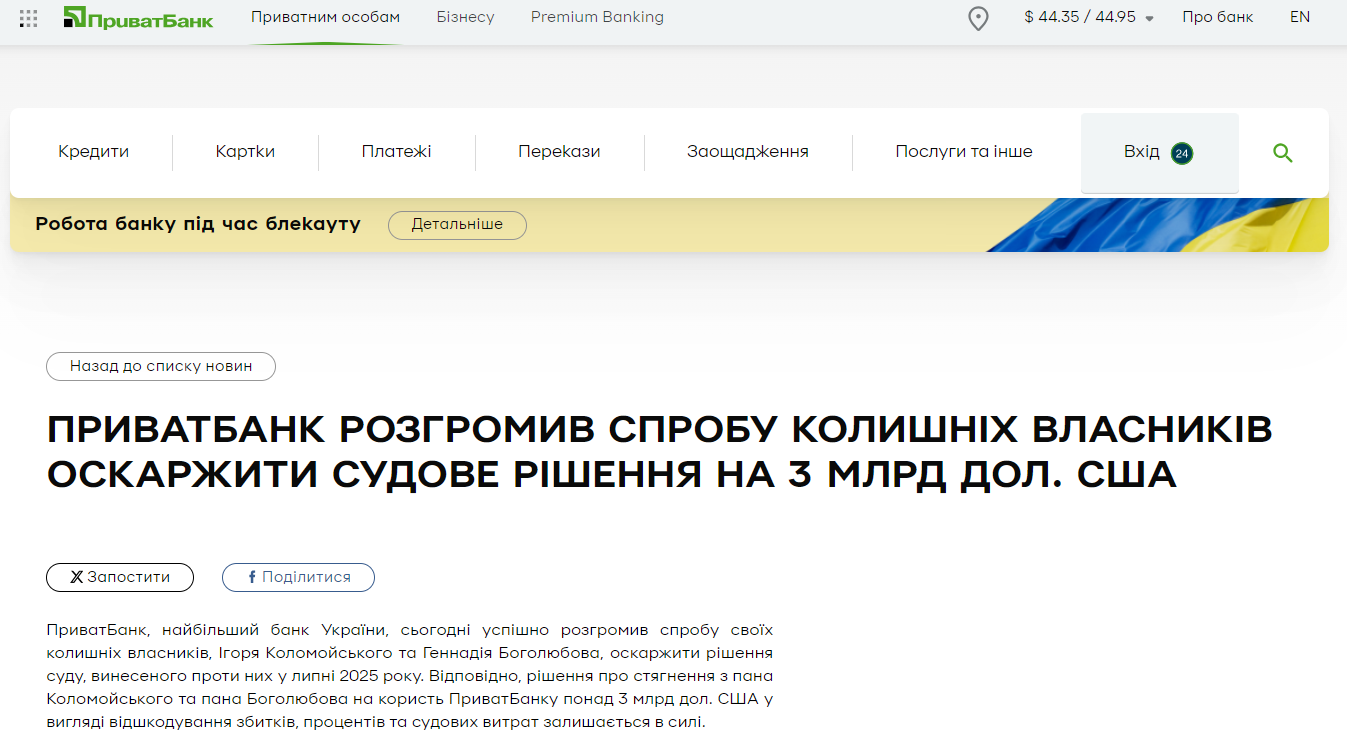Open the Послуги та інше menu
This screenshot has height=751, width=1347.
coord(964,152)
